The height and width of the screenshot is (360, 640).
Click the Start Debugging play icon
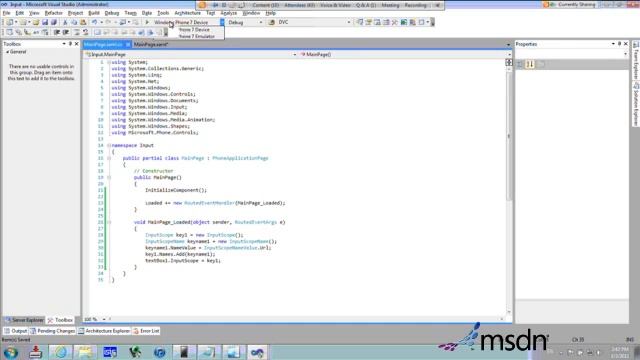(147, 22)
